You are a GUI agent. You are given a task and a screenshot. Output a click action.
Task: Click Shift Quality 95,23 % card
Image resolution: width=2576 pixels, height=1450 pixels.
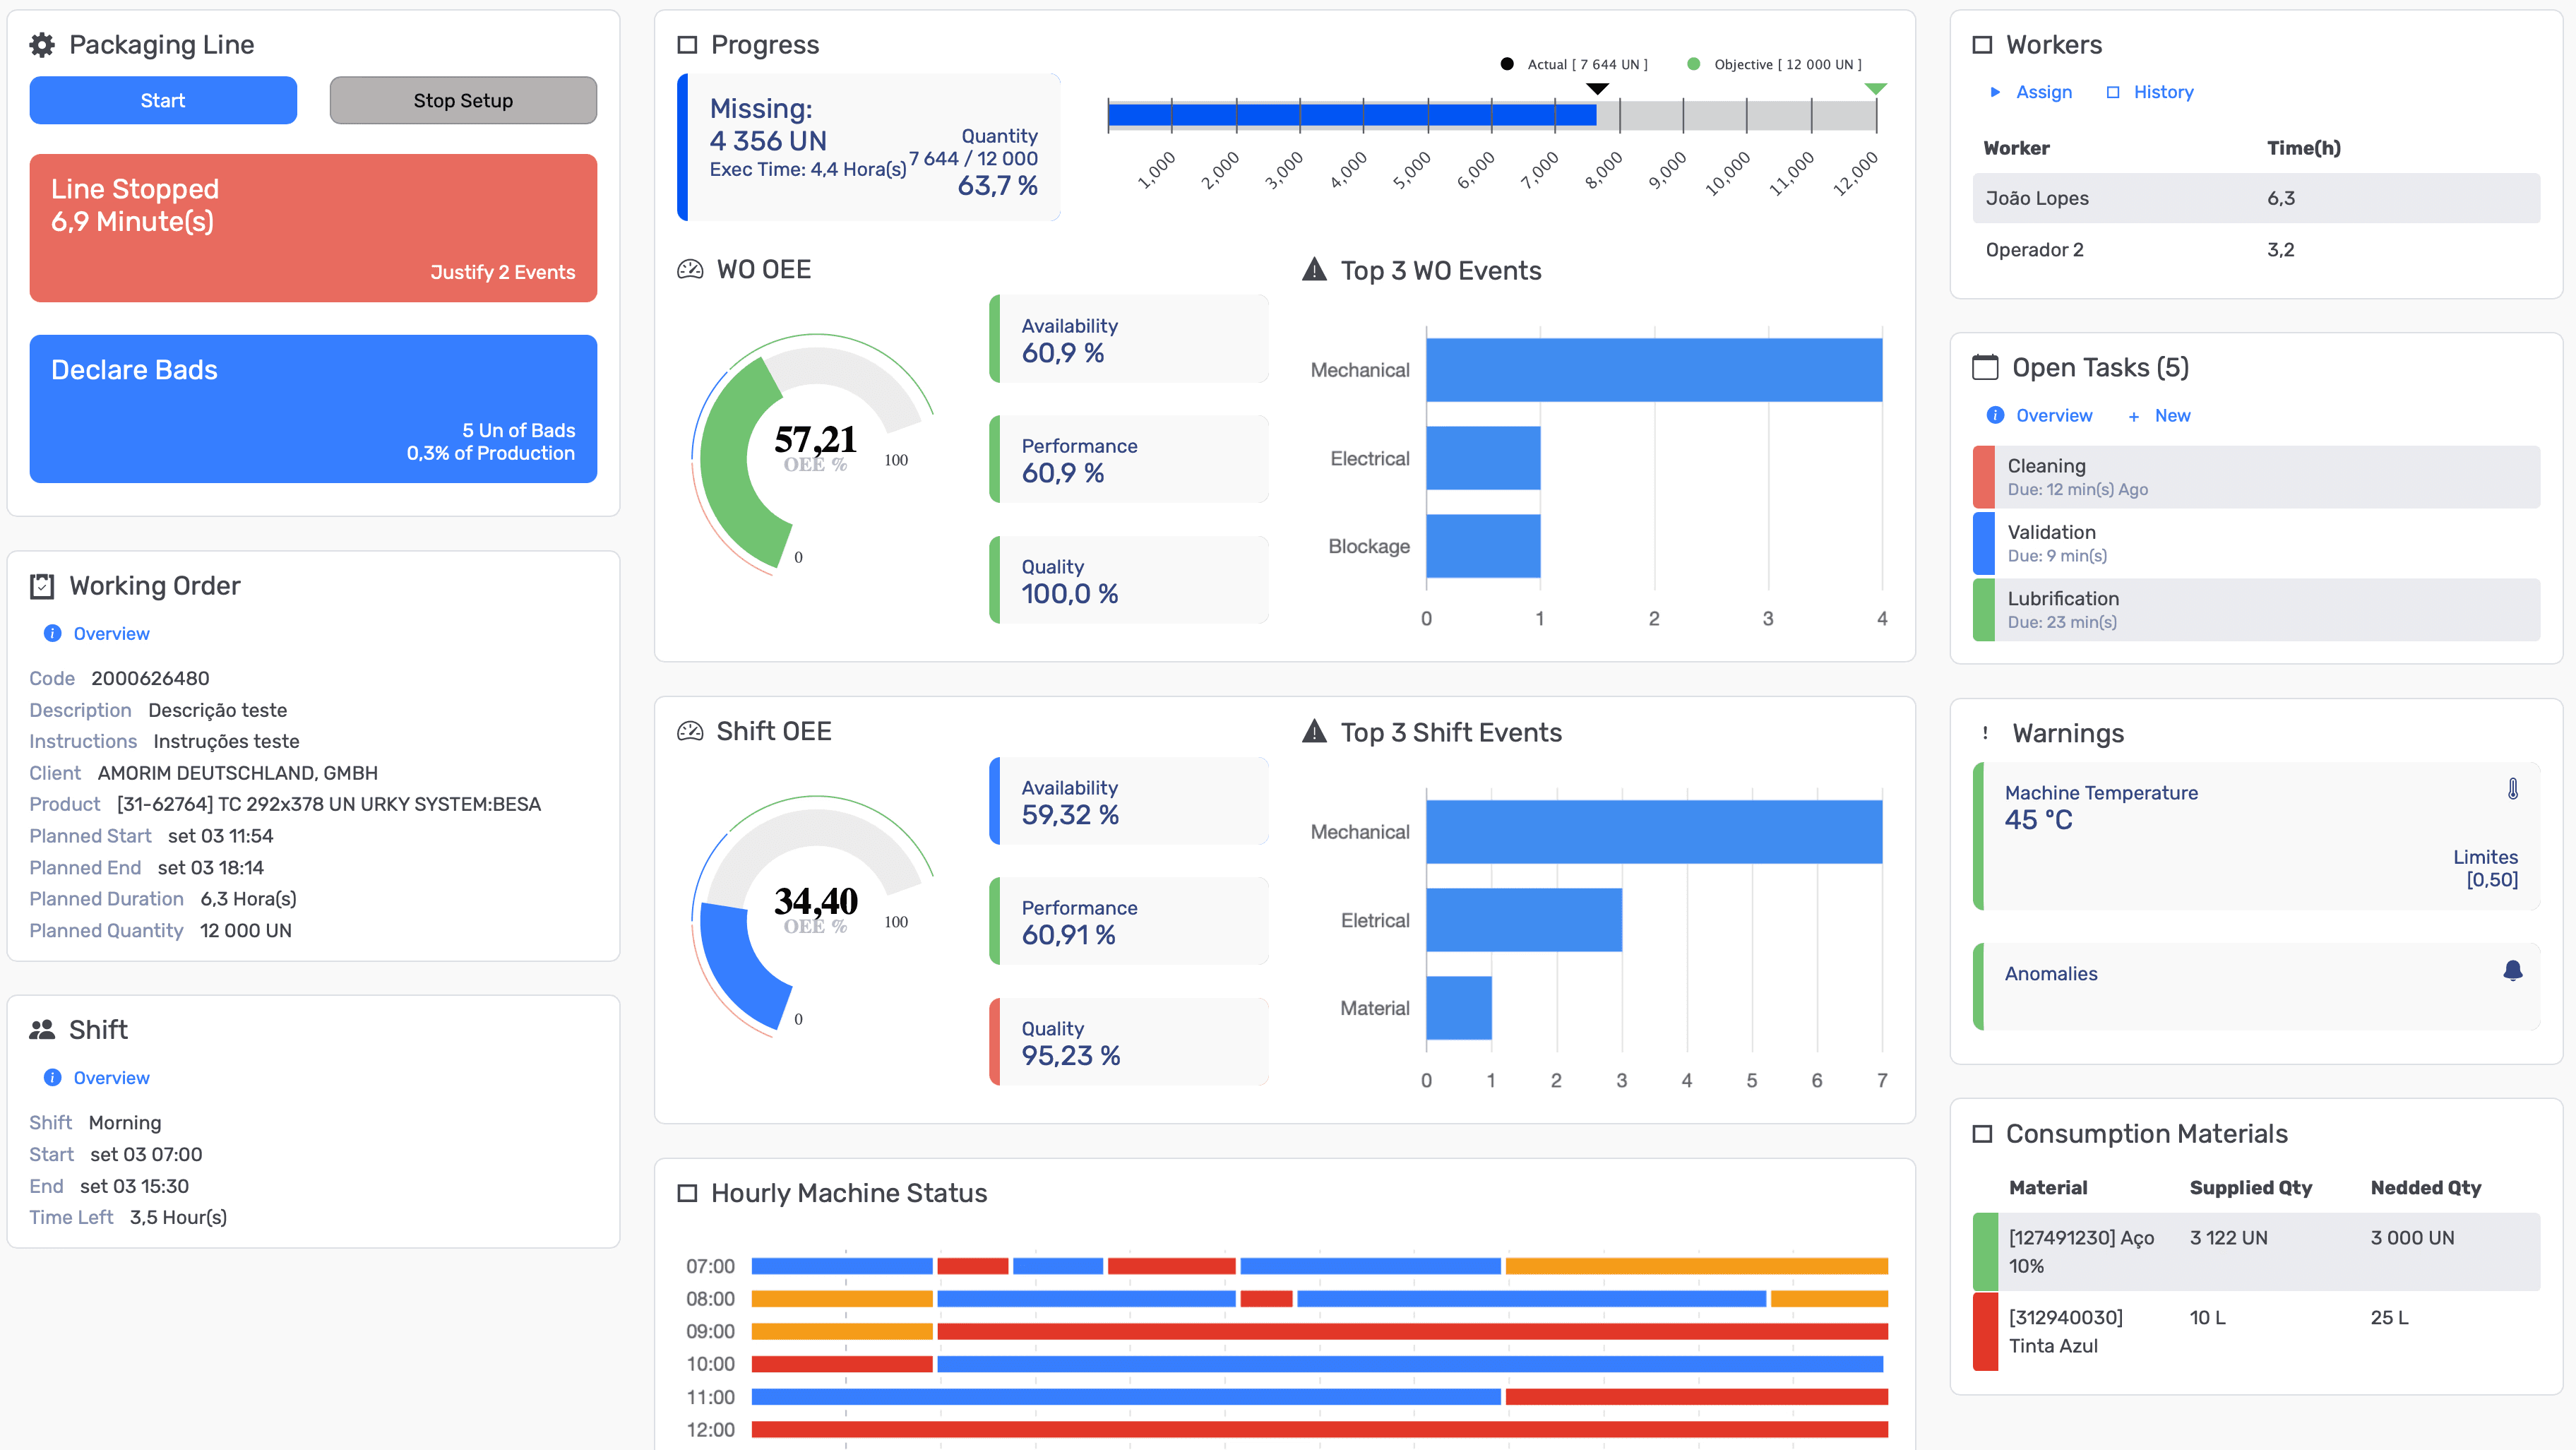pyautogui.click(x=1129, y=1042)
